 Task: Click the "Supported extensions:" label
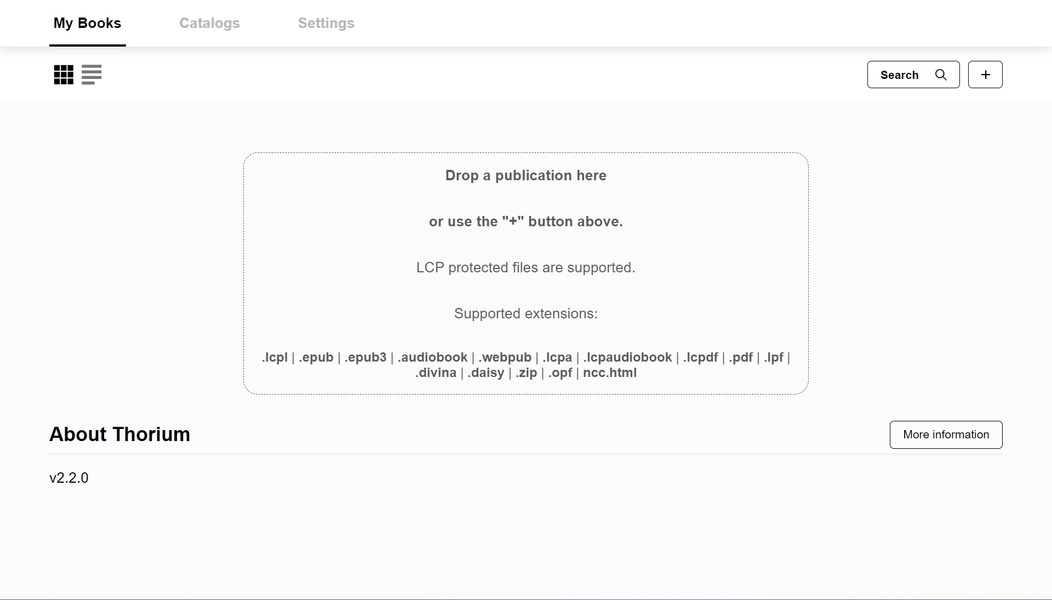tap(526, 313)
